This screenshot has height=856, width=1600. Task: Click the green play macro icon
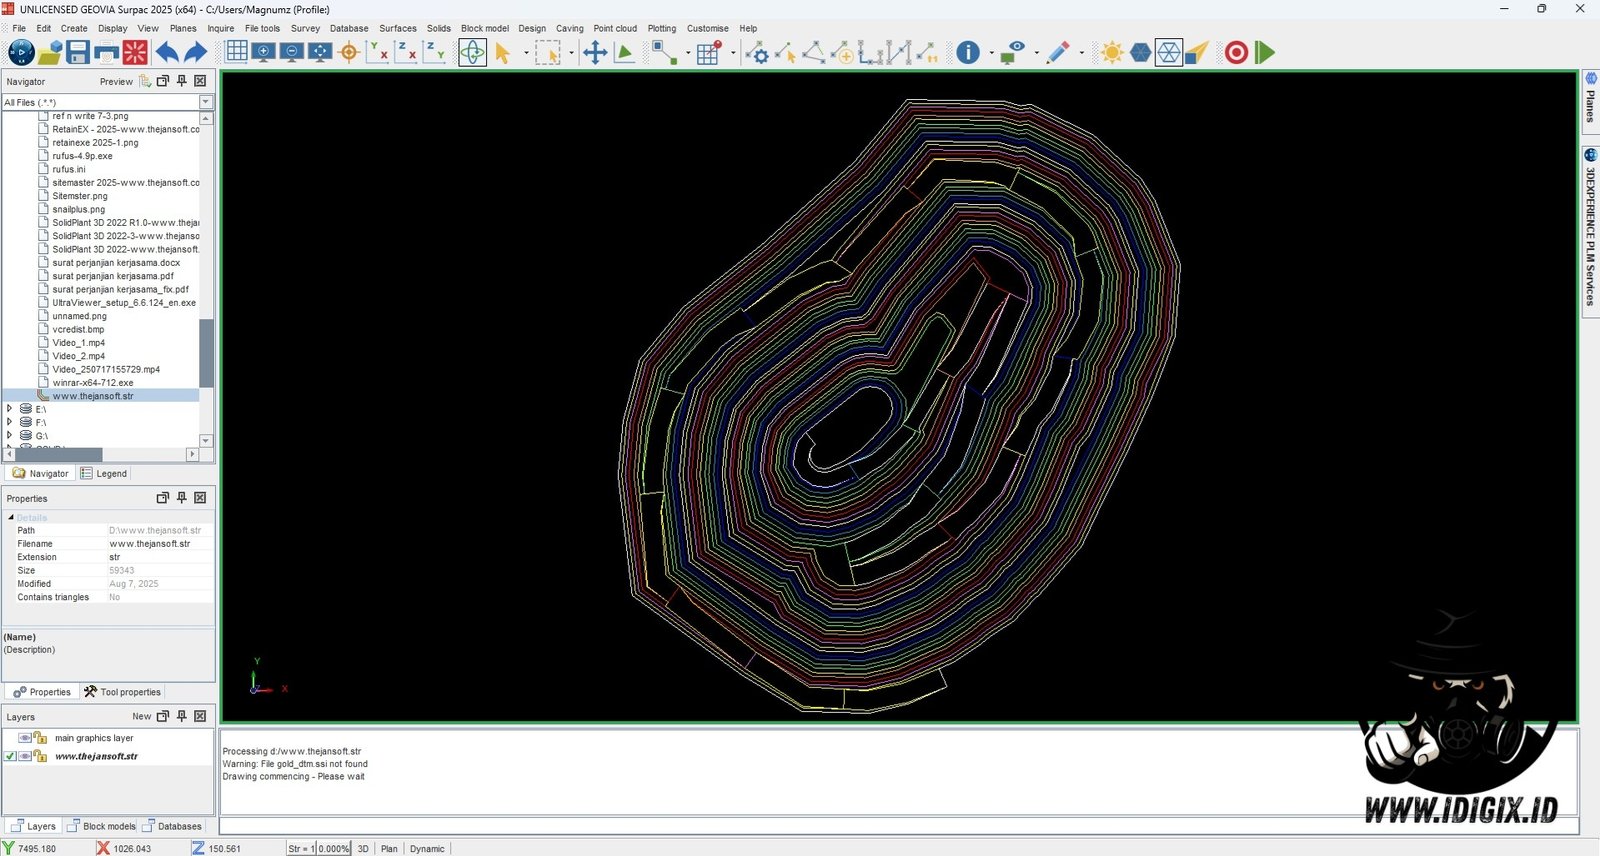point(1265,52)
